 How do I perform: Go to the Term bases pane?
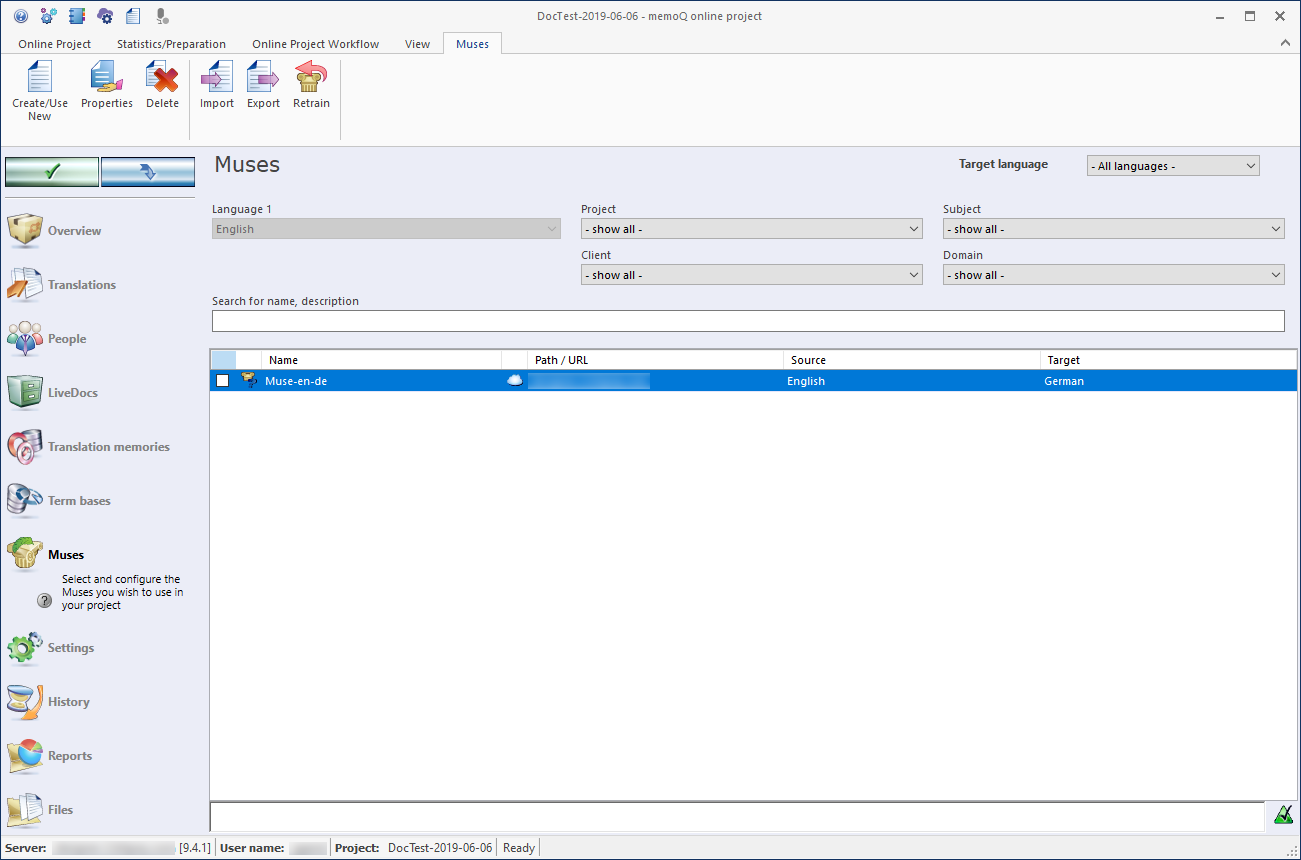(x=79, y=501)
